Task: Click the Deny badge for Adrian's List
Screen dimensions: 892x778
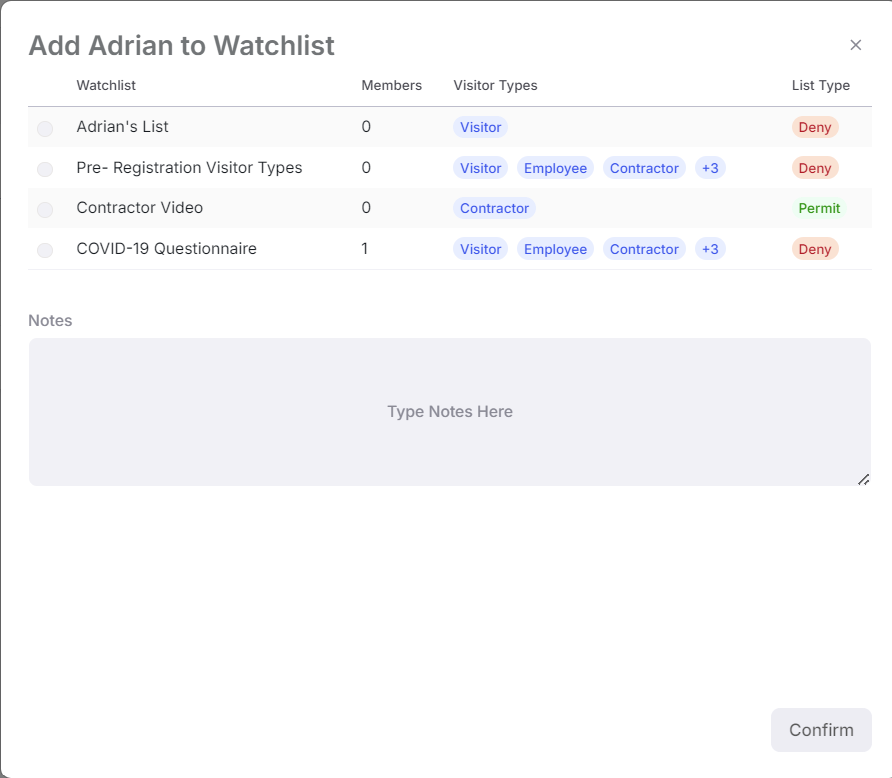Action: pyautogui.click(x=815, y=127)
